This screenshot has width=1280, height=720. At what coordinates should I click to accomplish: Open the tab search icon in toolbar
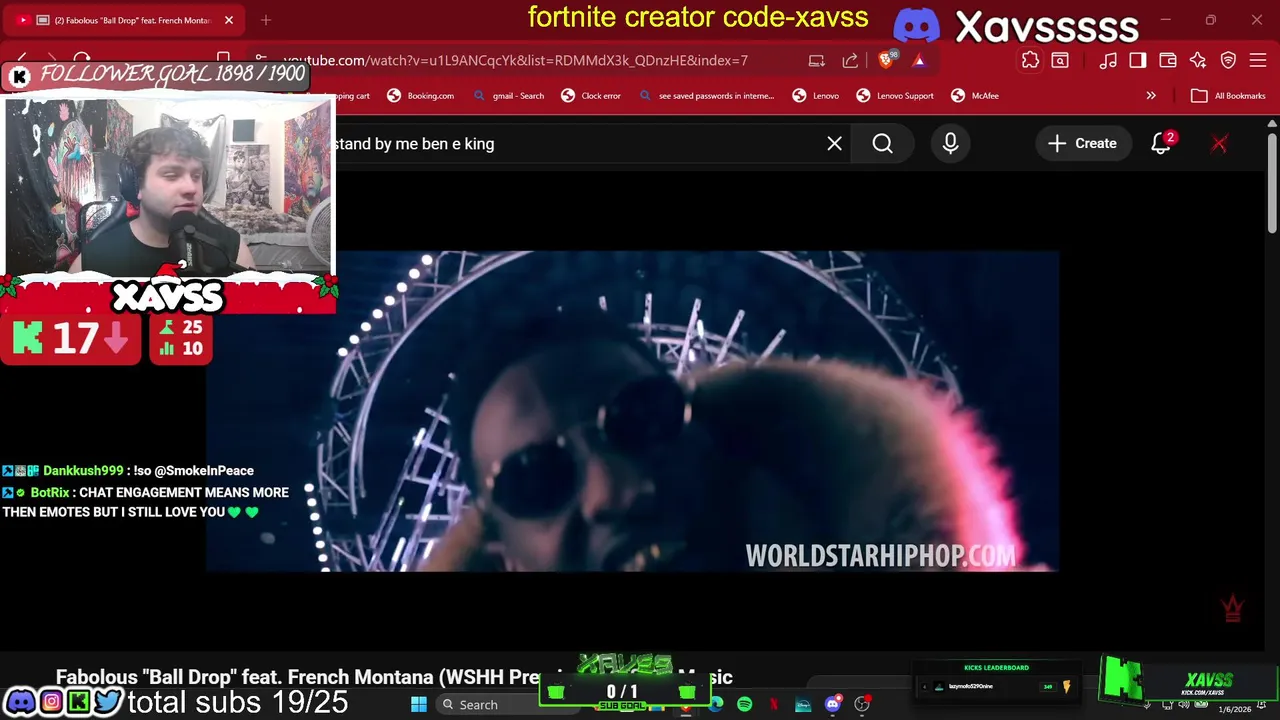1060,60
